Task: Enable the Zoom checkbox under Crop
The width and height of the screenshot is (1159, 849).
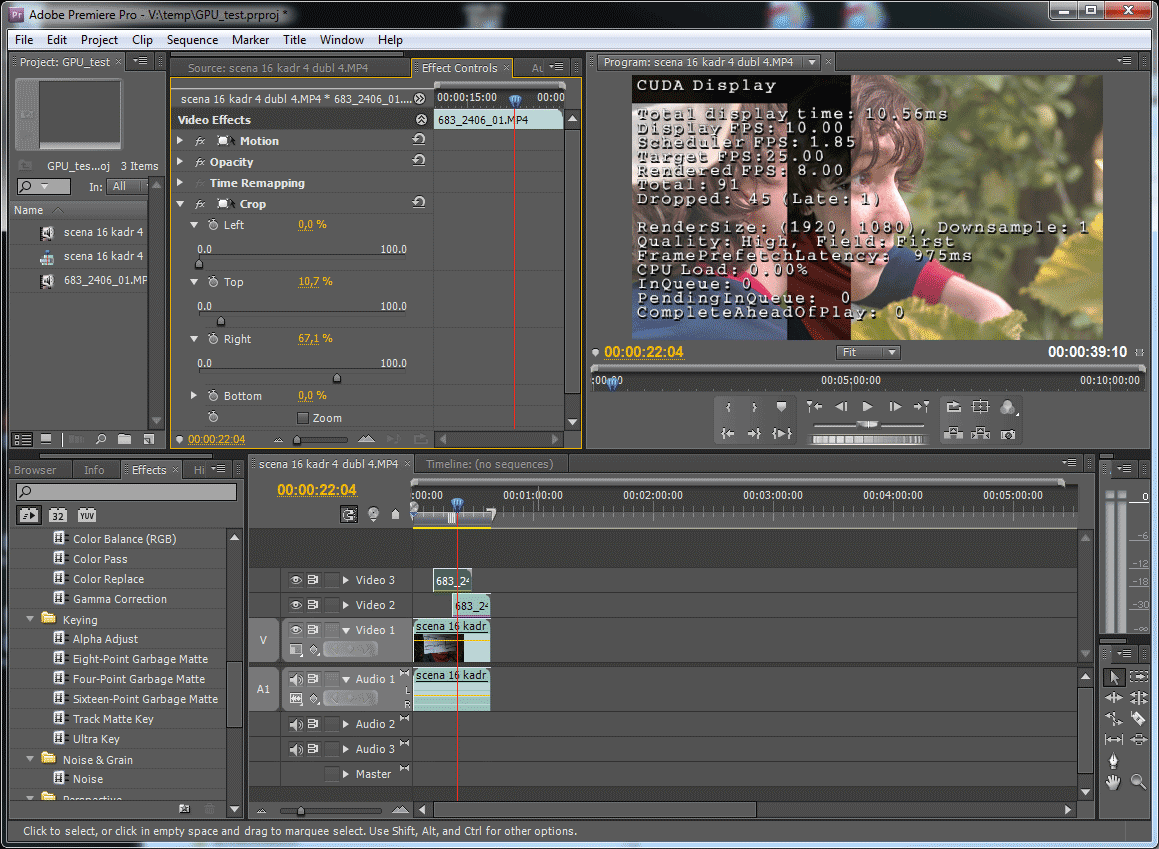Action: tap(302, 417)
